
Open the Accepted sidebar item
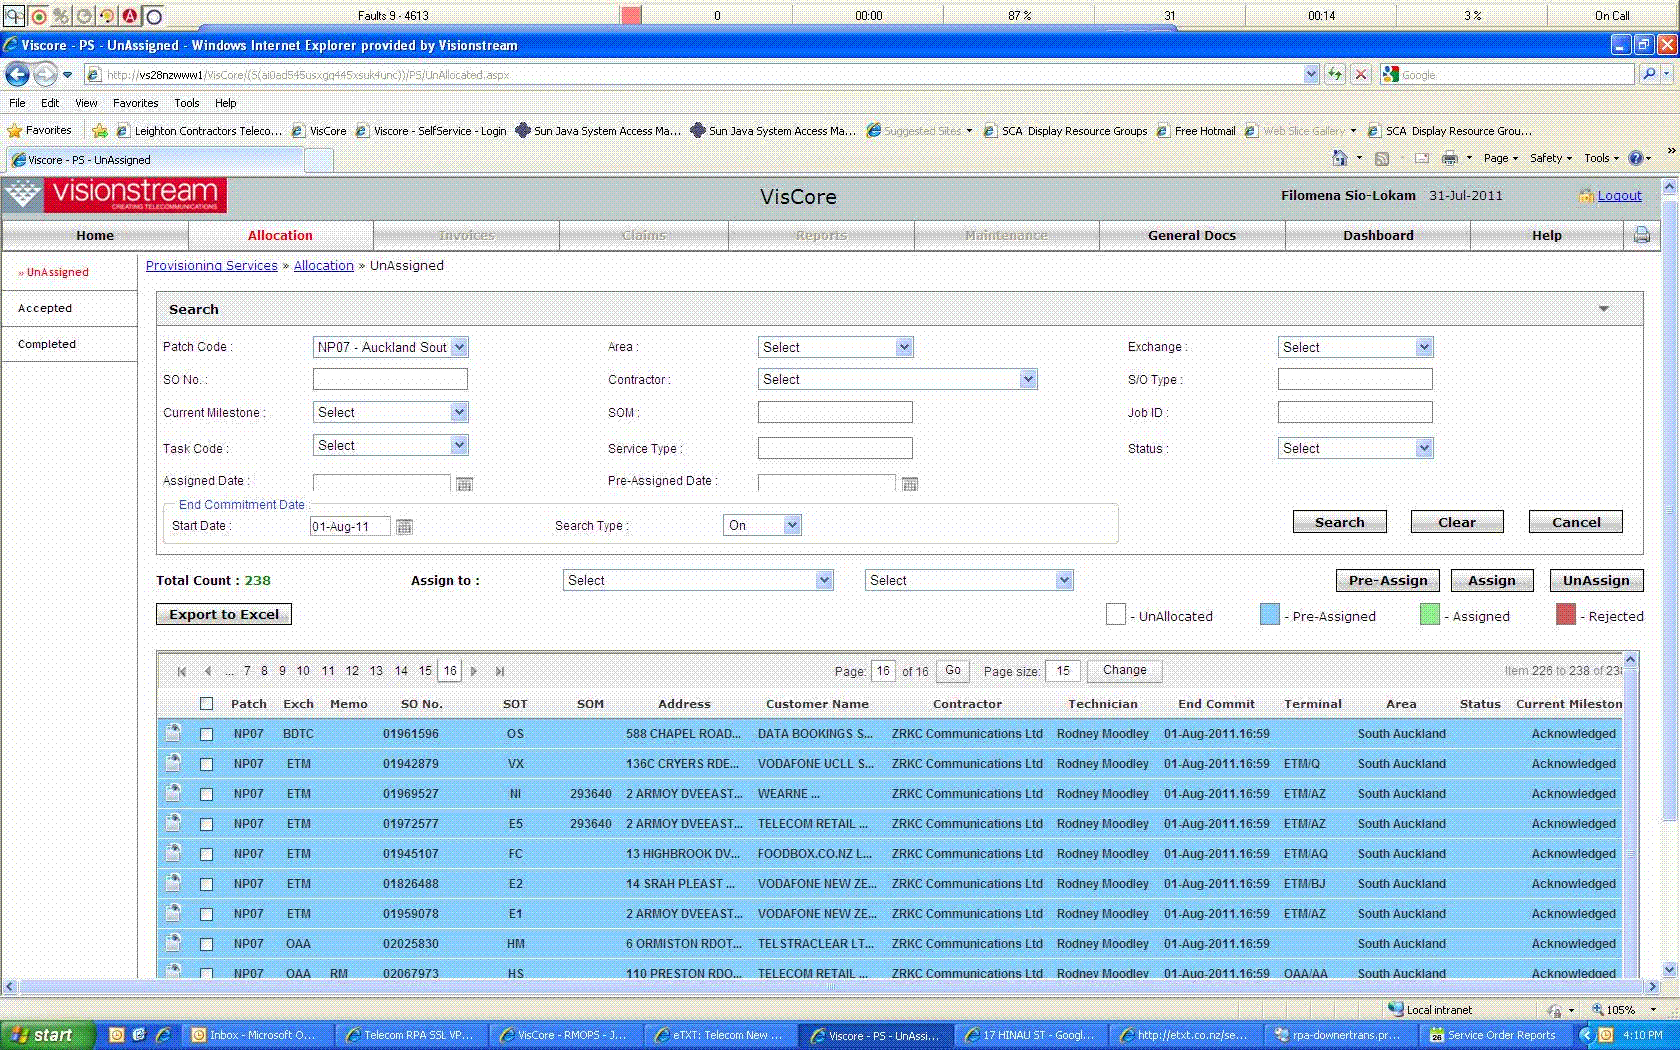point(45,308)
